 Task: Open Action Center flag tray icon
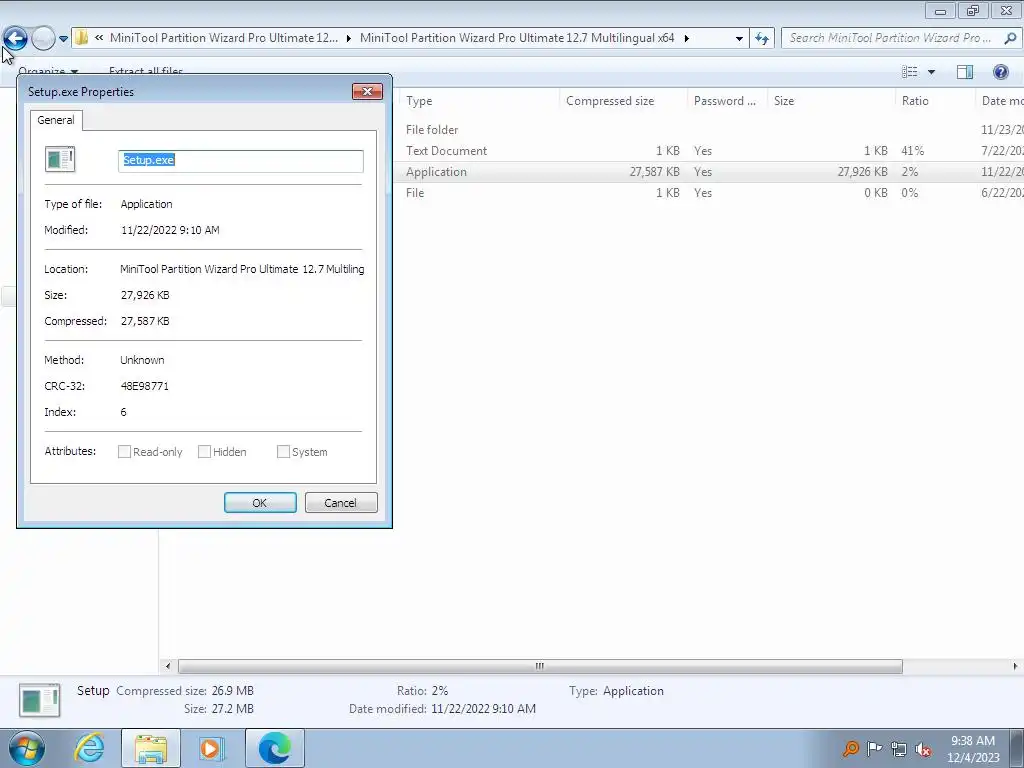(x=874, y=748)
